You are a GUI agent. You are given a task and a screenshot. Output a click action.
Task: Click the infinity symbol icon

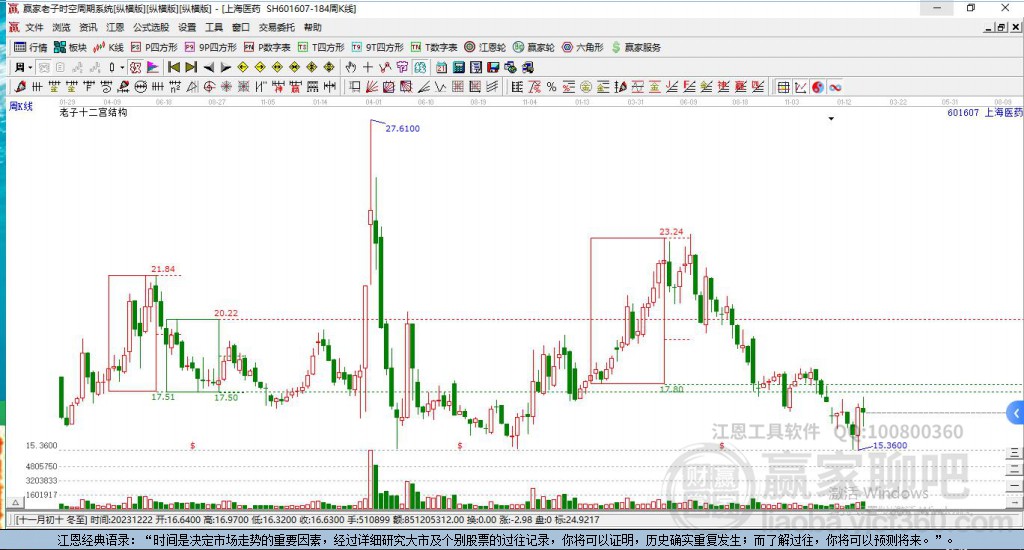click(835, 87)
